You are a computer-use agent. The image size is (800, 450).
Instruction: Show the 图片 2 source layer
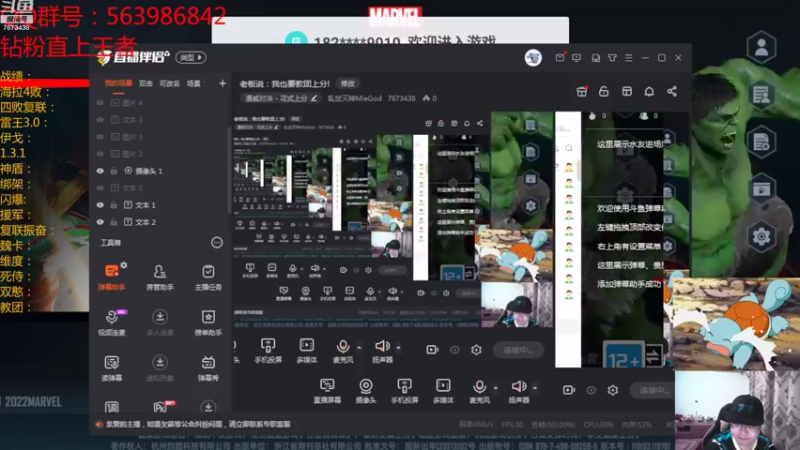point(100,154)
